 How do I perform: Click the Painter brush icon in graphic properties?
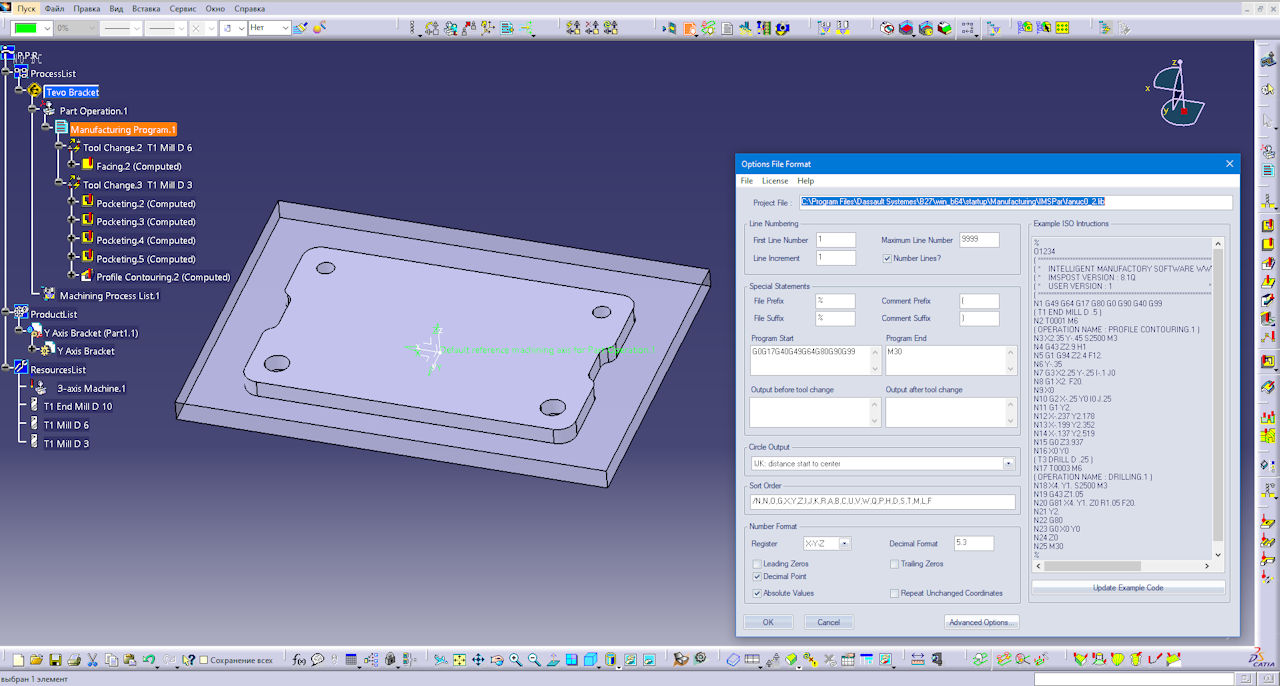[x=300, y=28]
